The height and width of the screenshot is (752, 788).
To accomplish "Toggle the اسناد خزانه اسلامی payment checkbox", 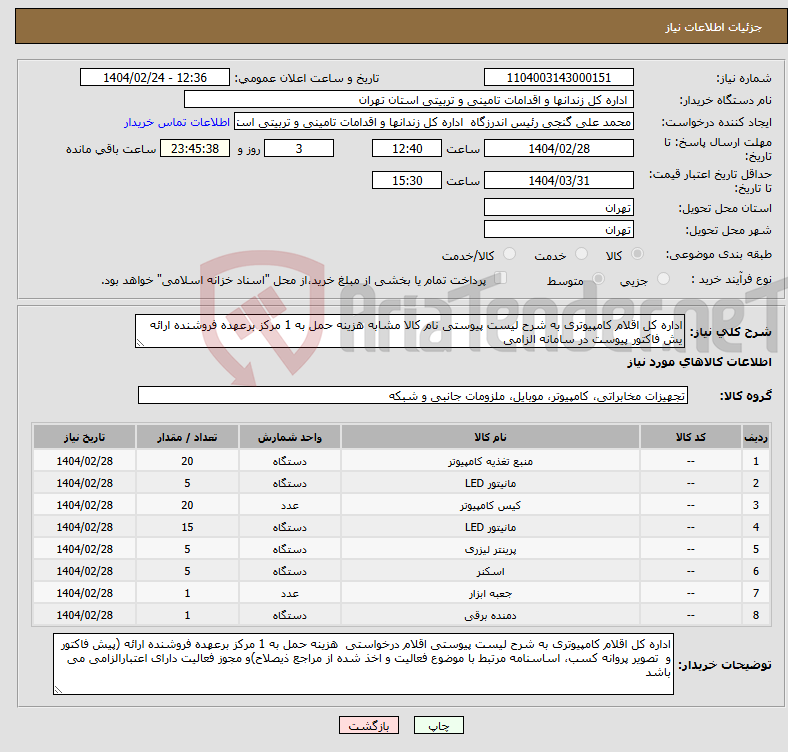I will pos(500,277).
